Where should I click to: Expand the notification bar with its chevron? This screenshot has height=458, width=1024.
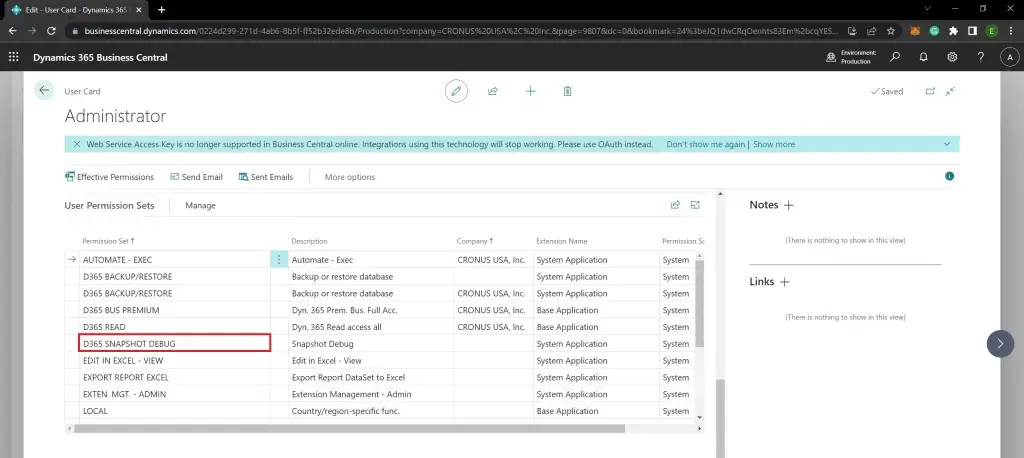tap(947, 144)
